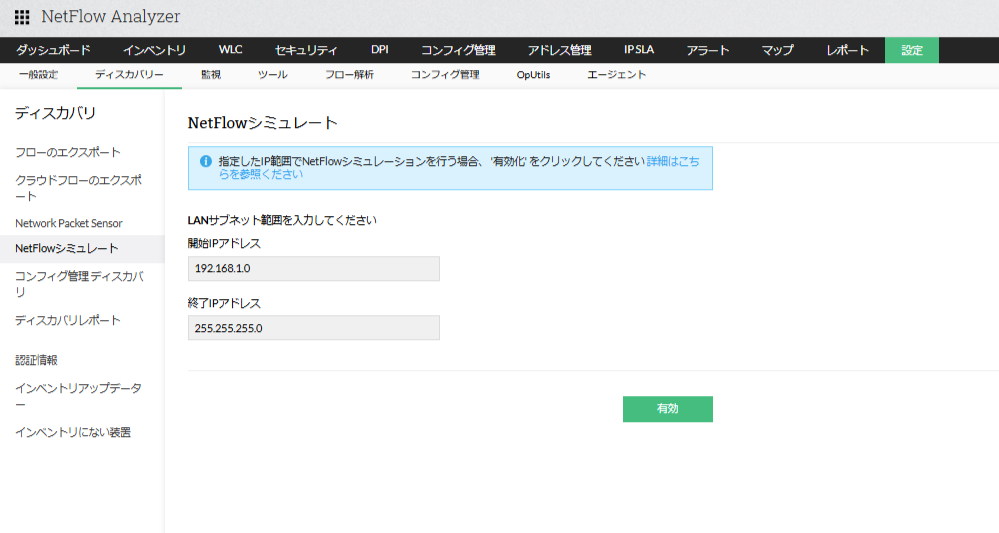Click the 終了IPアドレス input field

point(314,328)
